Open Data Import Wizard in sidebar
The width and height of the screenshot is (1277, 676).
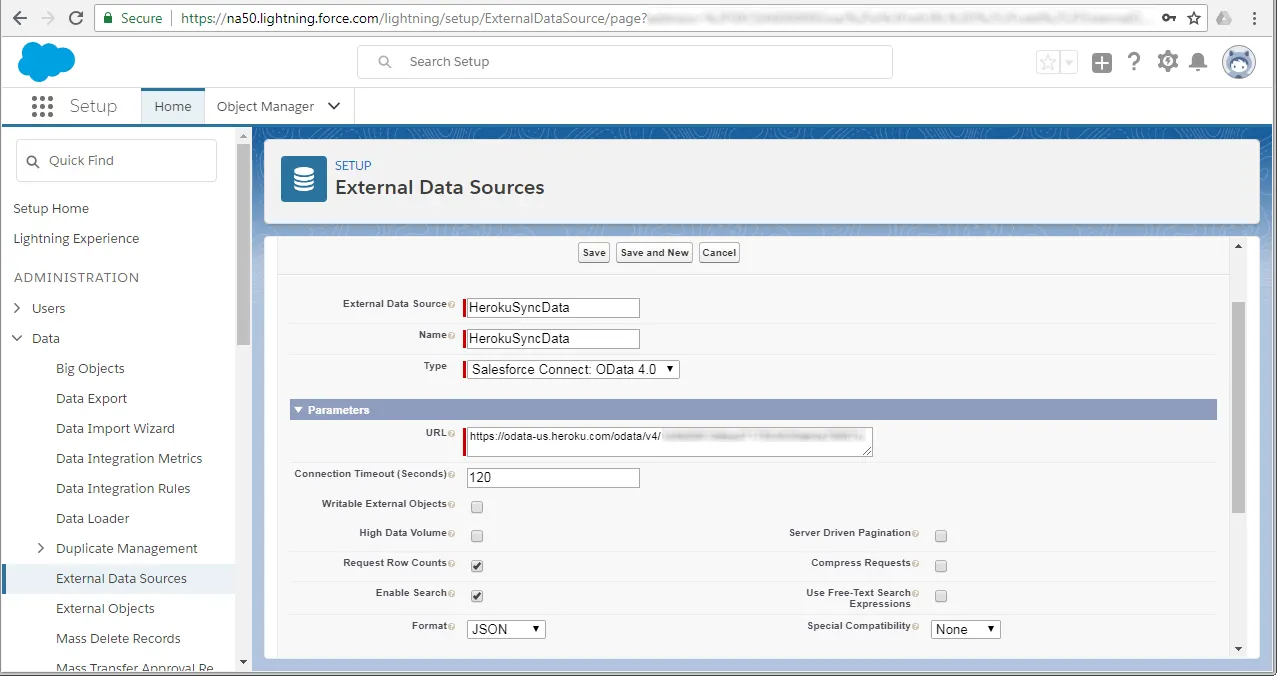[x=115, y=428]
